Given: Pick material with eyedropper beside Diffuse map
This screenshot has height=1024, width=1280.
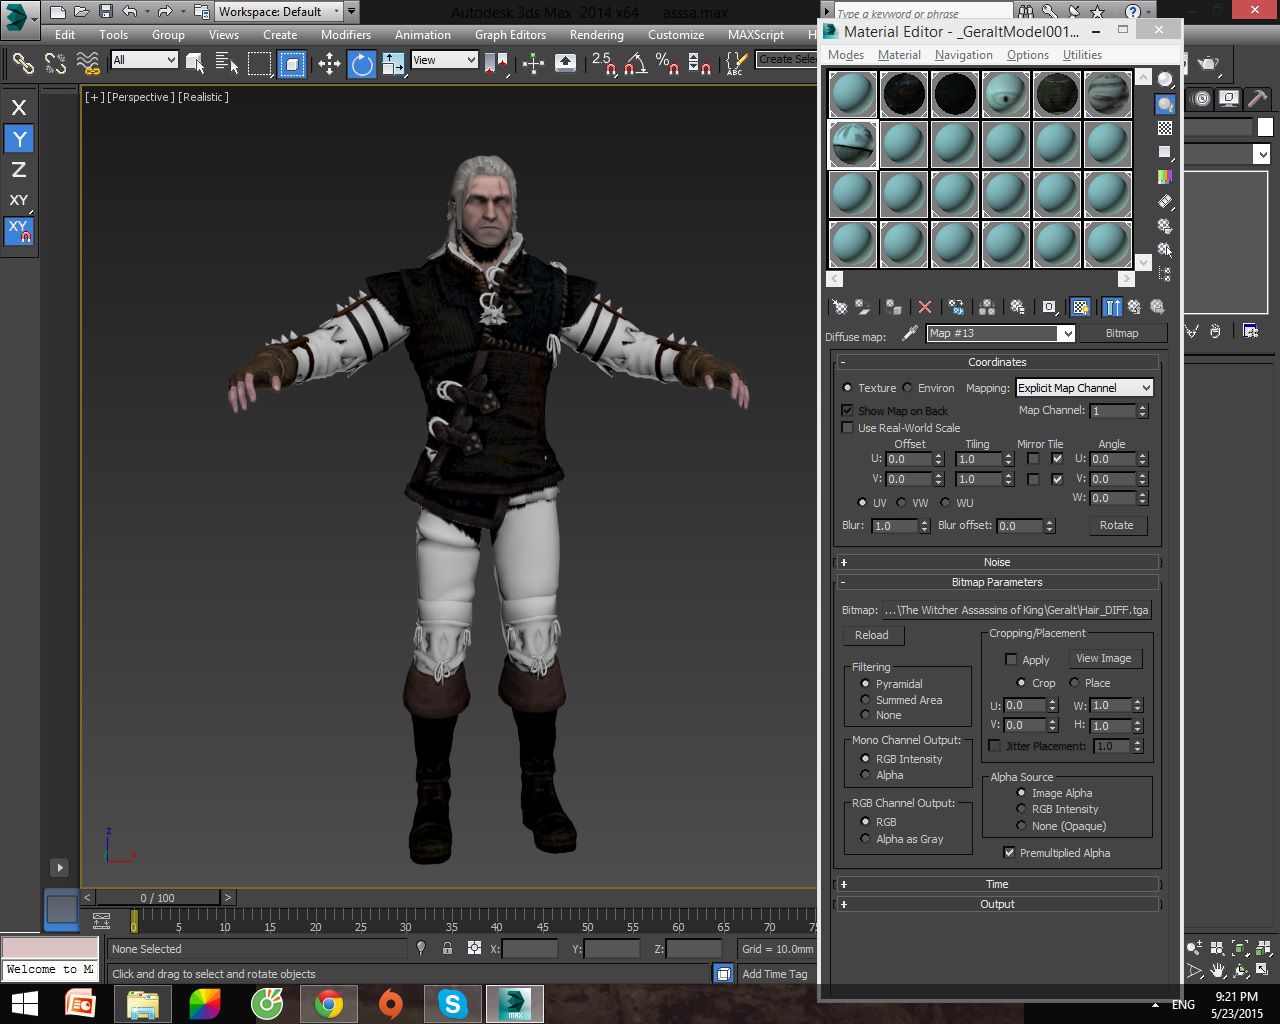Looking at the screenshot, I should click(909, 334).
